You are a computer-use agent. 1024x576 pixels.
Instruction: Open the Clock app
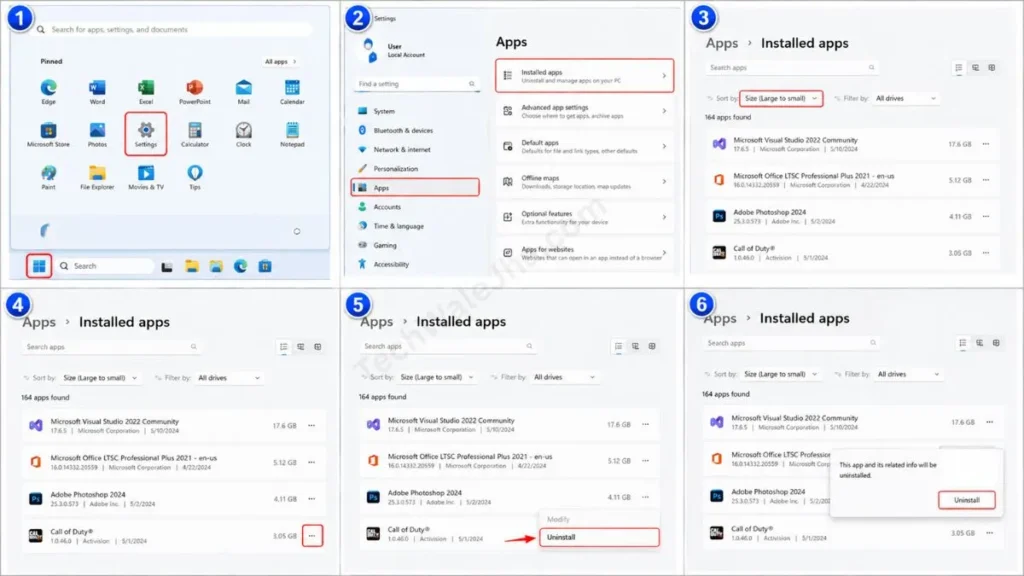pos(244,135)
